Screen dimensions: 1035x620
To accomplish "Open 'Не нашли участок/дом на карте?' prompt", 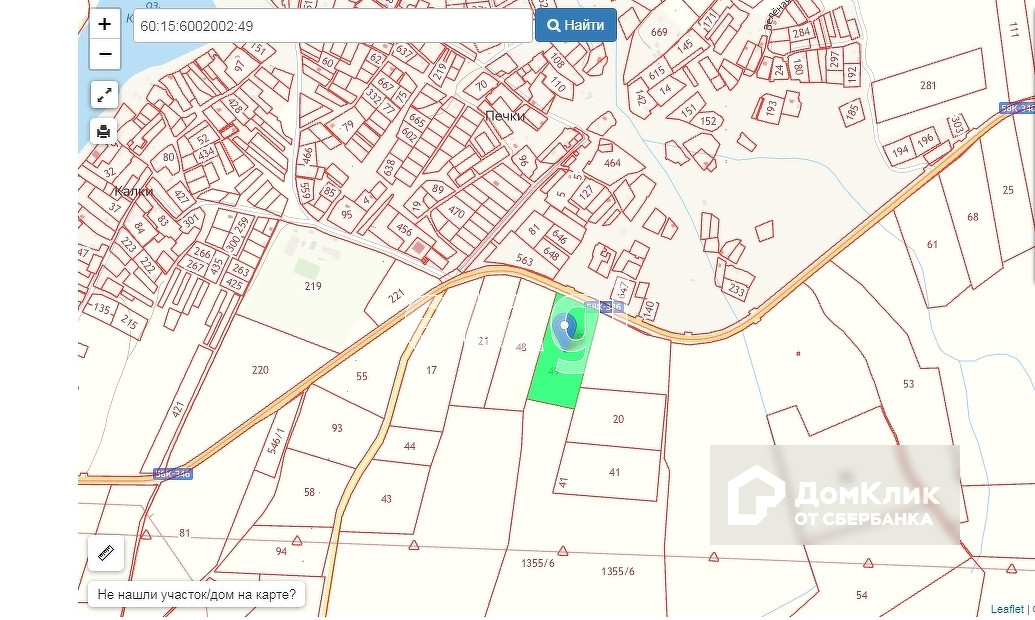I will pyautogui.click(x=197, y=594).
